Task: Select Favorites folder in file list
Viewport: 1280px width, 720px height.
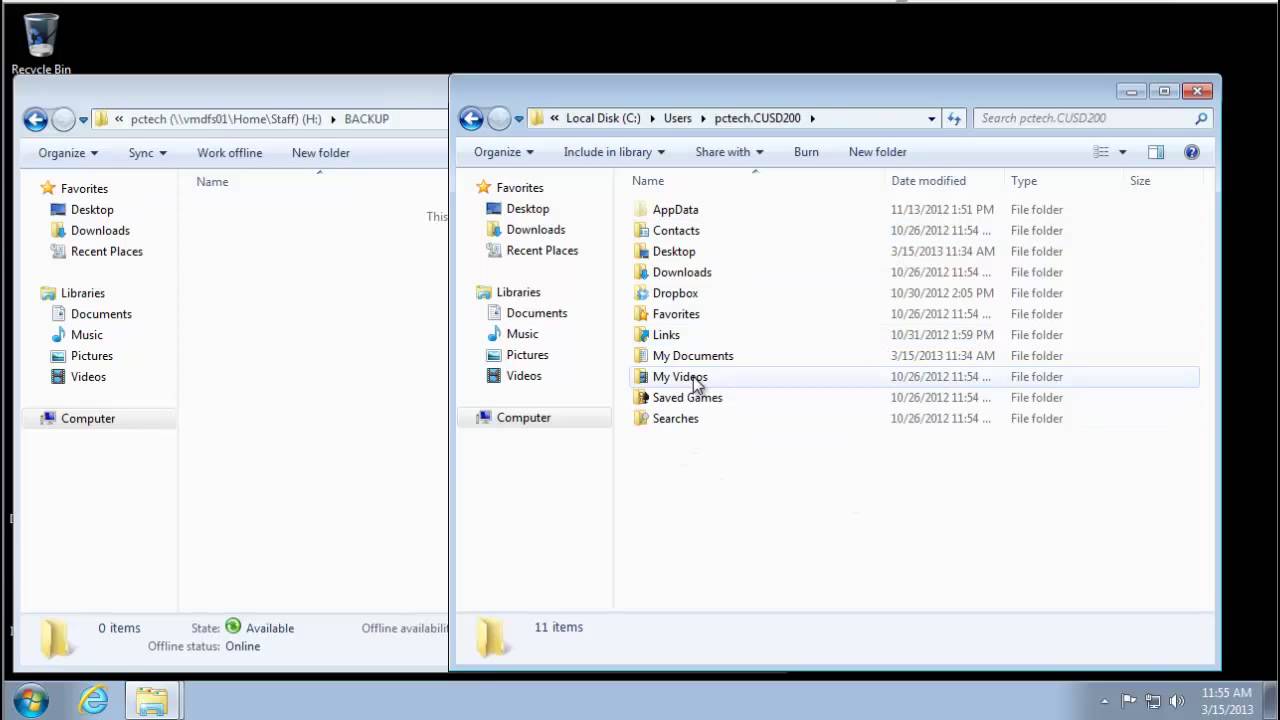Action: (676, 315)
